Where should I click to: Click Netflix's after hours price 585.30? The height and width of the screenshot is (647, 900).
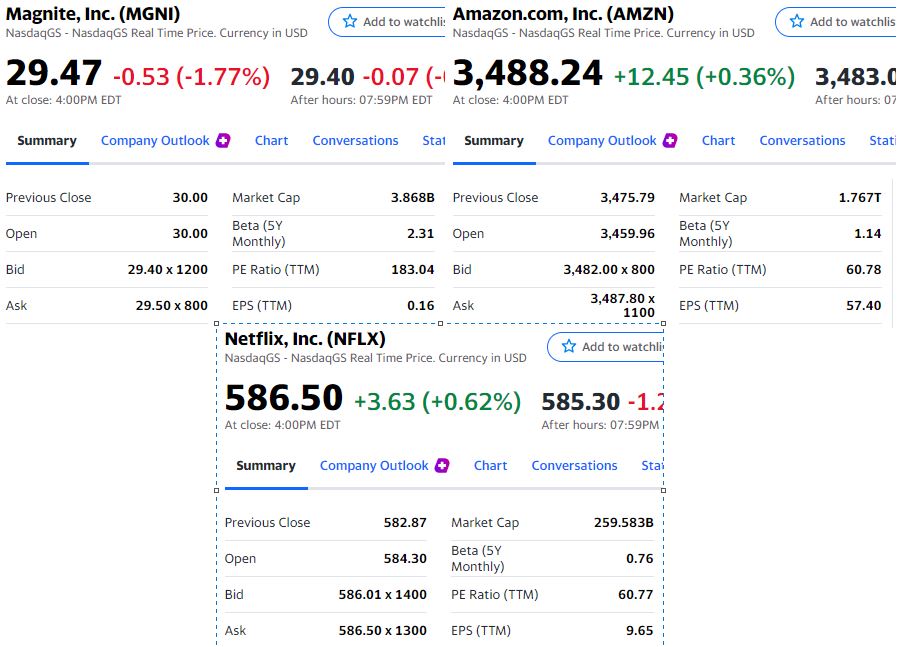tap(581, 401)
